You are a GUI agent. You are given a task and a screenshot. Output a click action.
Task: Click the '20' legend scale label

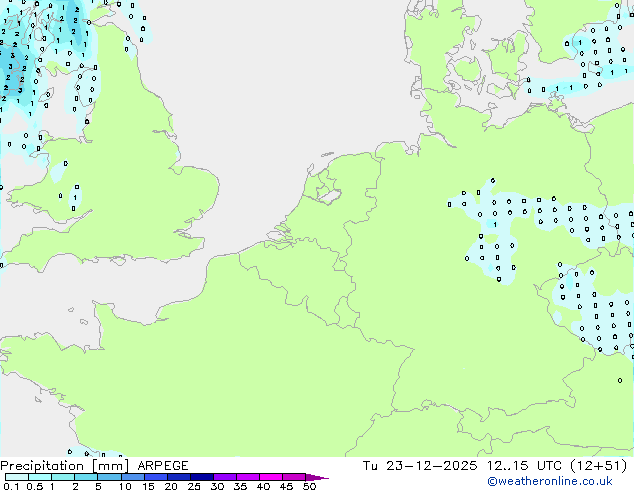coord(171,486)
